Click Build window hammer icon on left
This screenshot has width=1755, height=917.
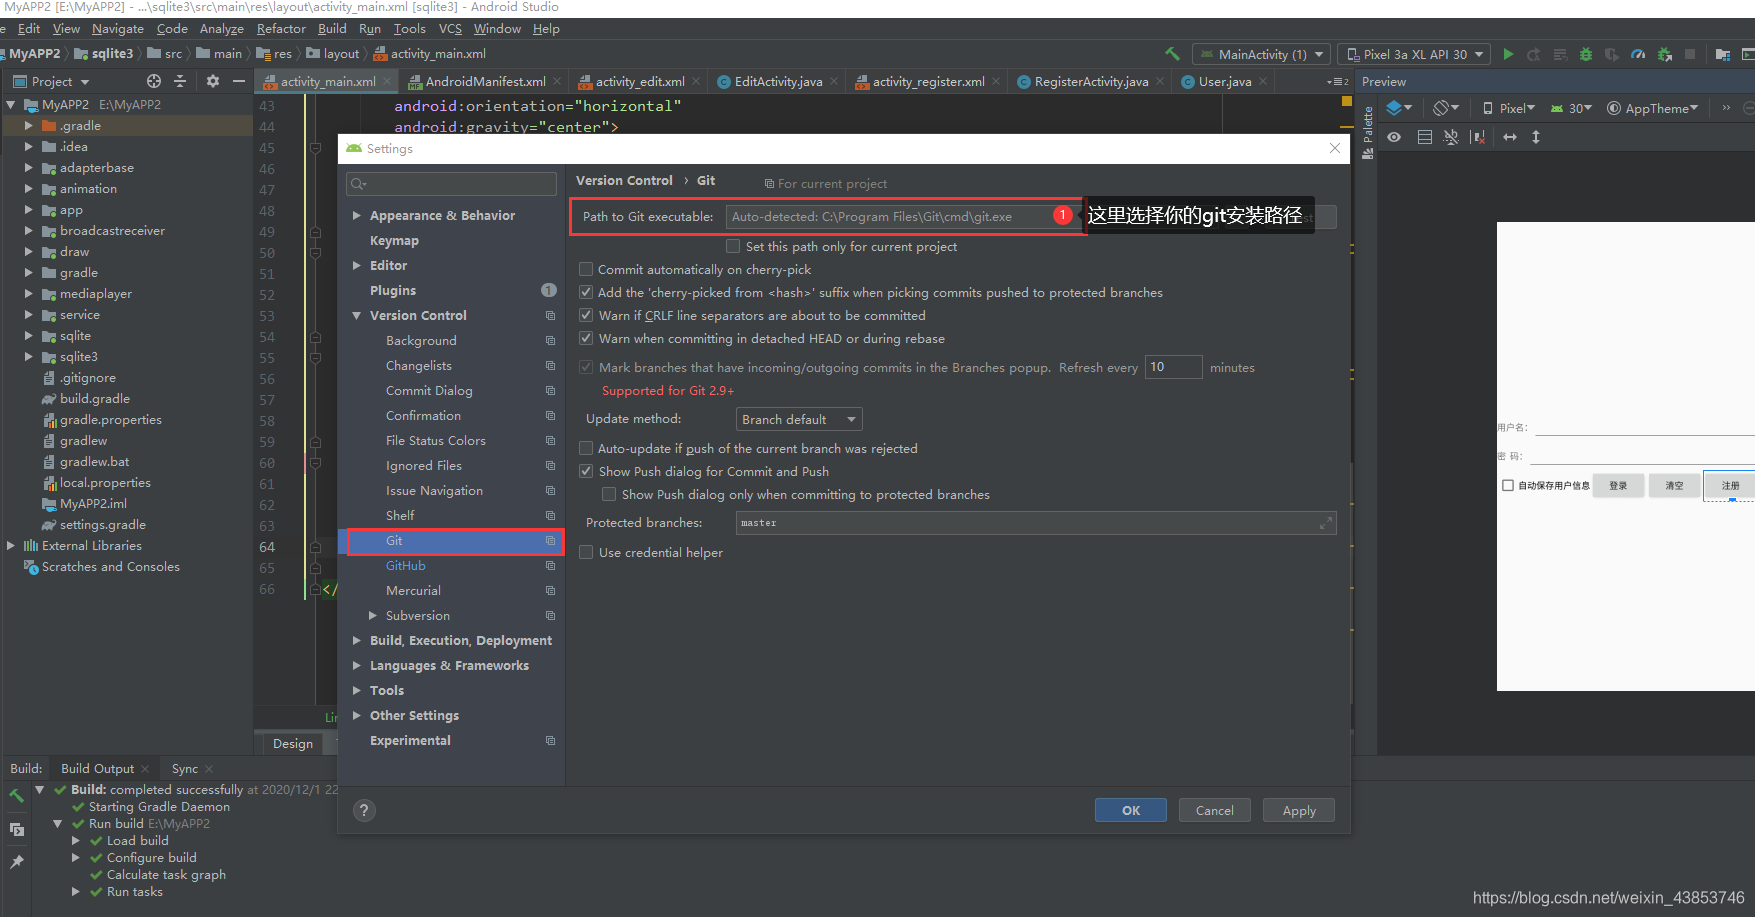[x=17, y=795]
